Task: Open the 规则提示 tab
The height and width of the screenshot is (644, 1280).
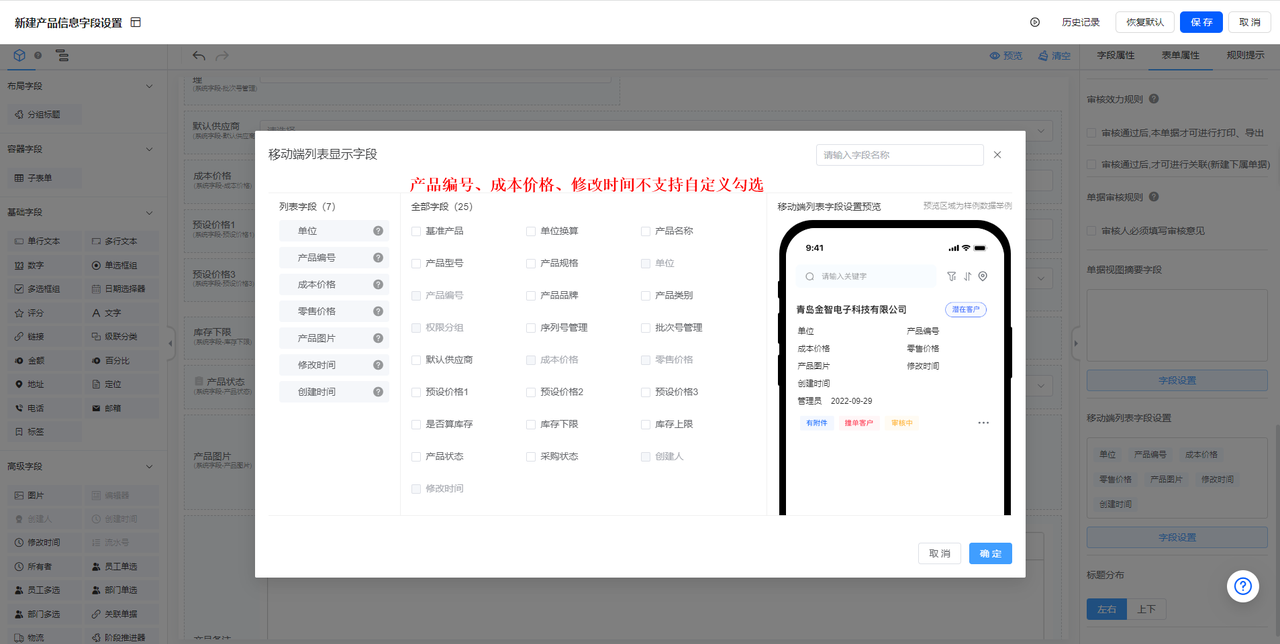Action: pos(1245,55)
